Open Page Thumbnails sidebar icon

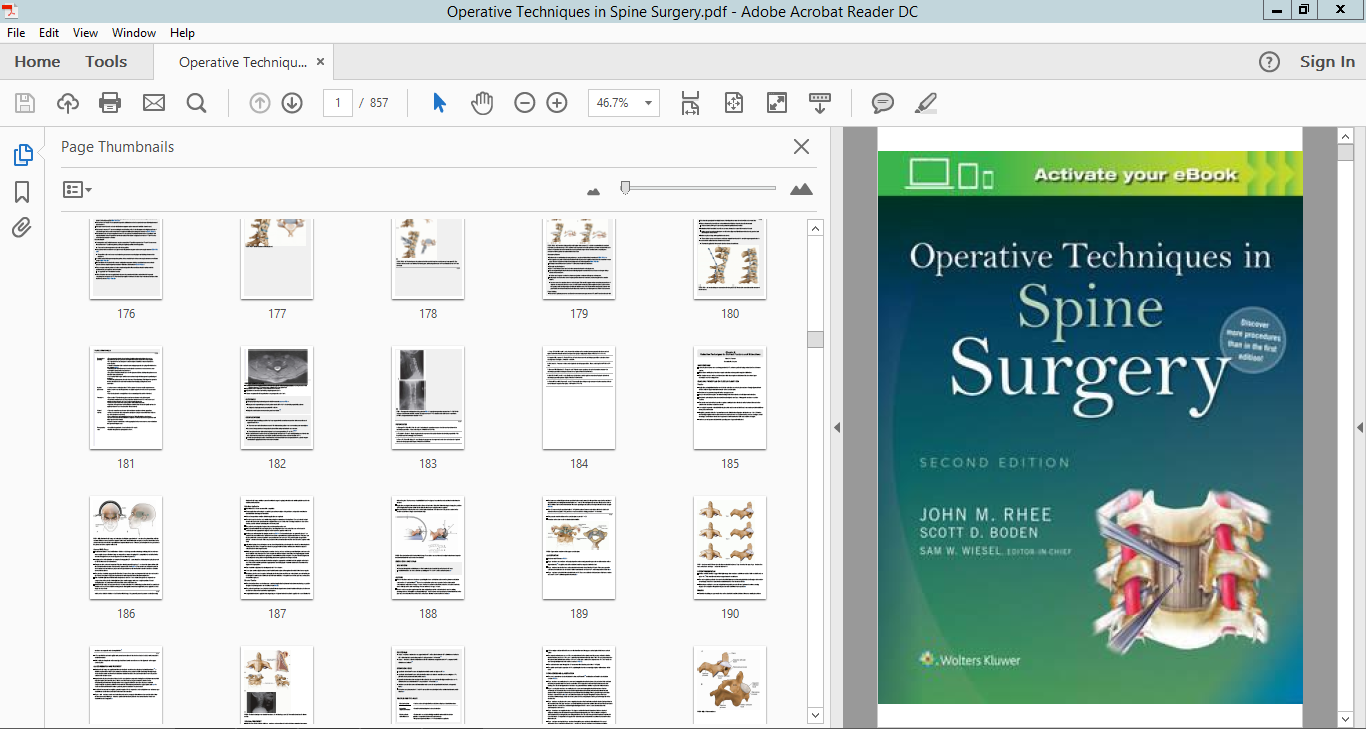22,155
